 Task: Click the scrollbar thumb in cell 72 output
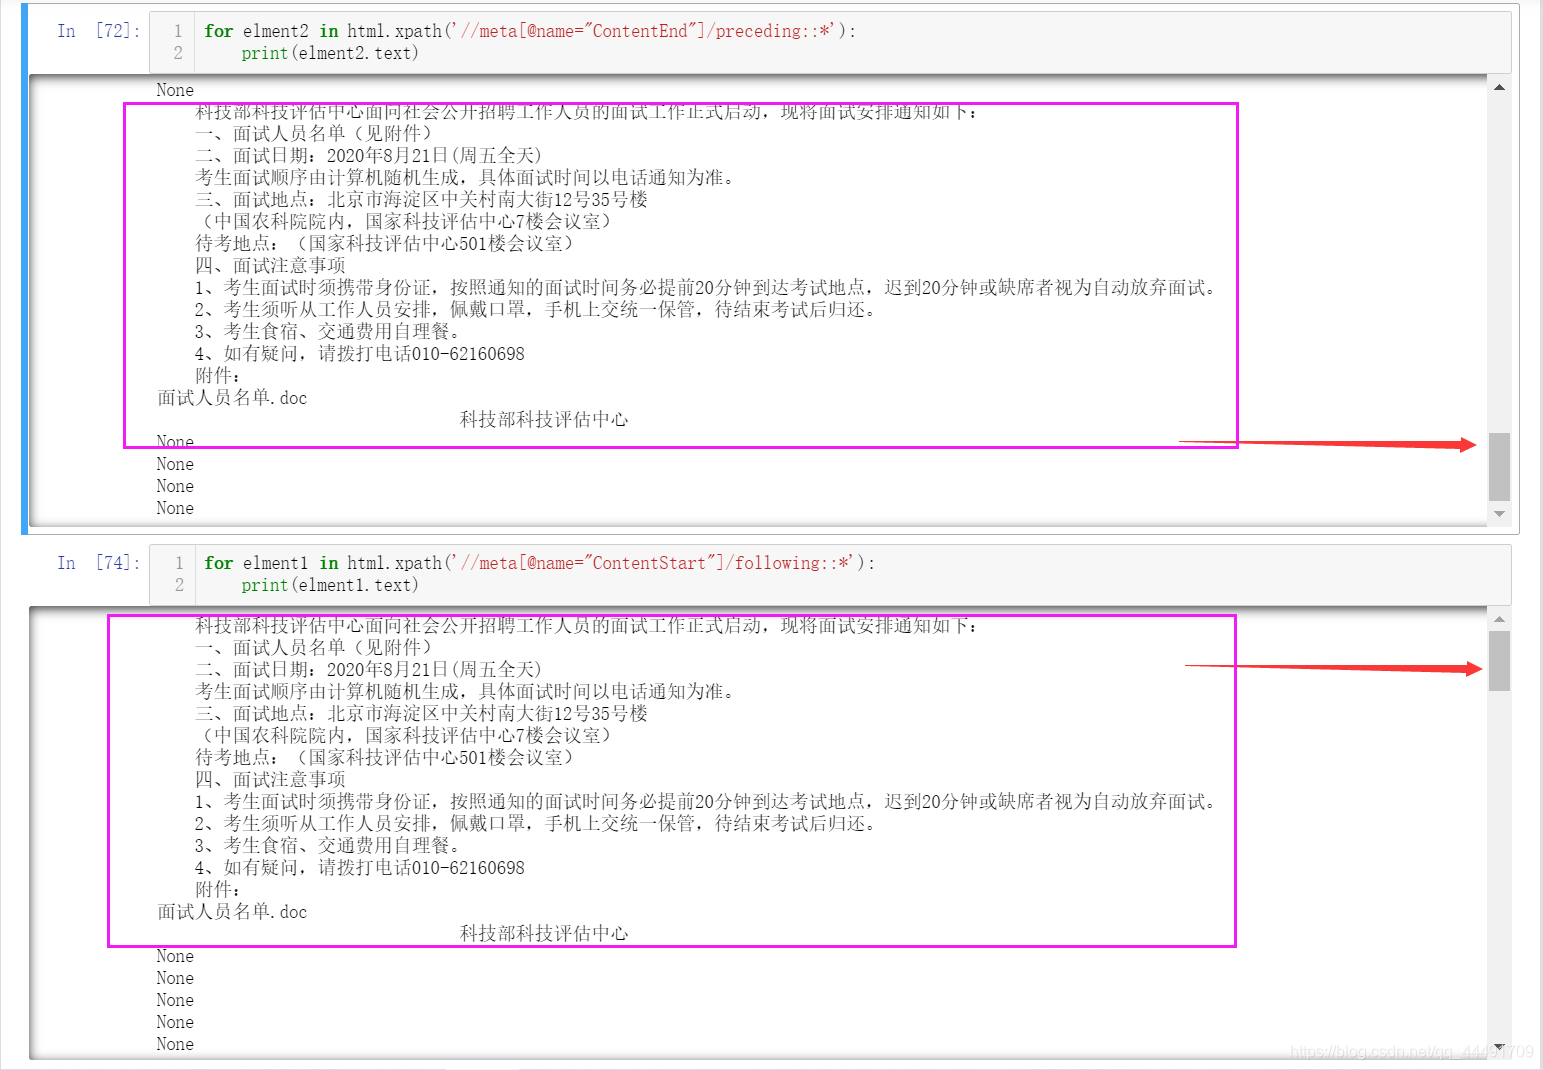tap(1499, 466)
